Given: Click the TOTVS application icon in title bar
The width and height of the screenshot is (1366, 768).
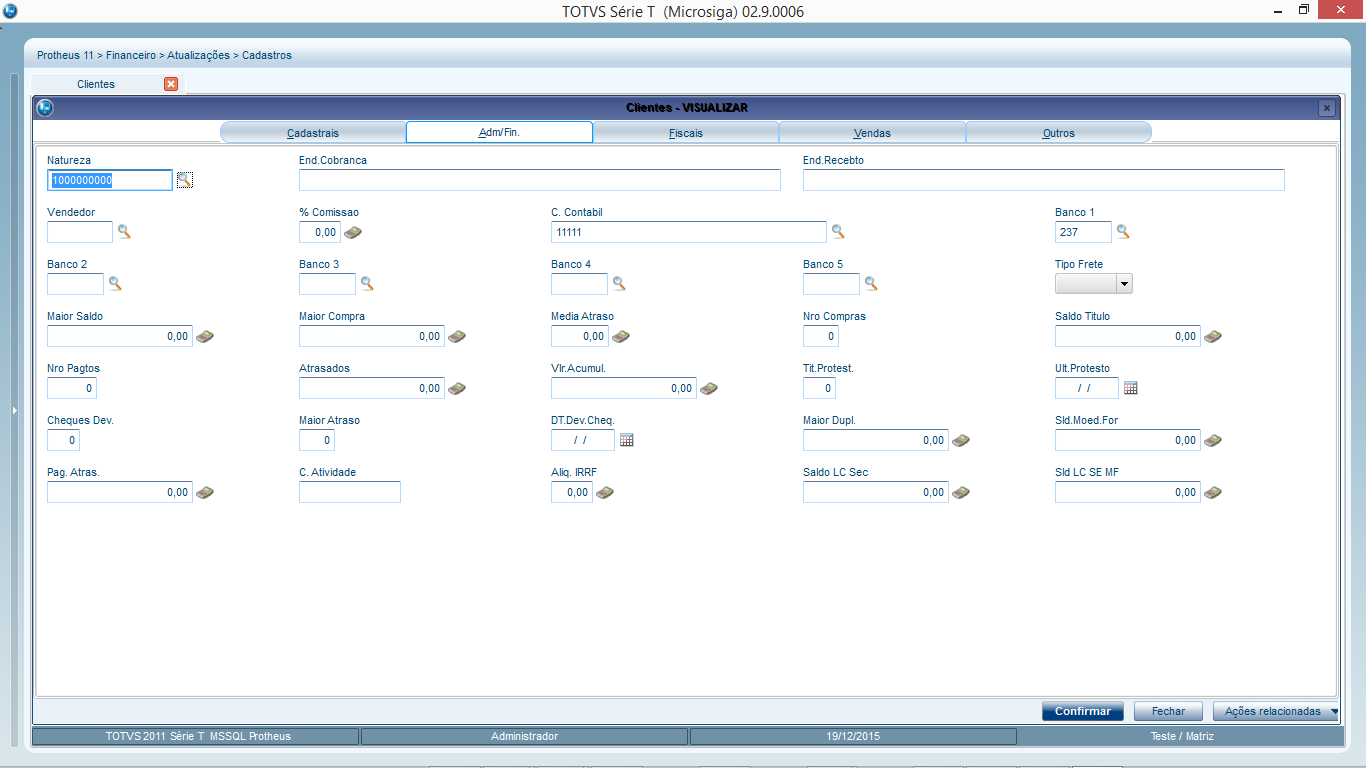Looking at the screenshot, I should pyautogui.click(x=10, y=10).
